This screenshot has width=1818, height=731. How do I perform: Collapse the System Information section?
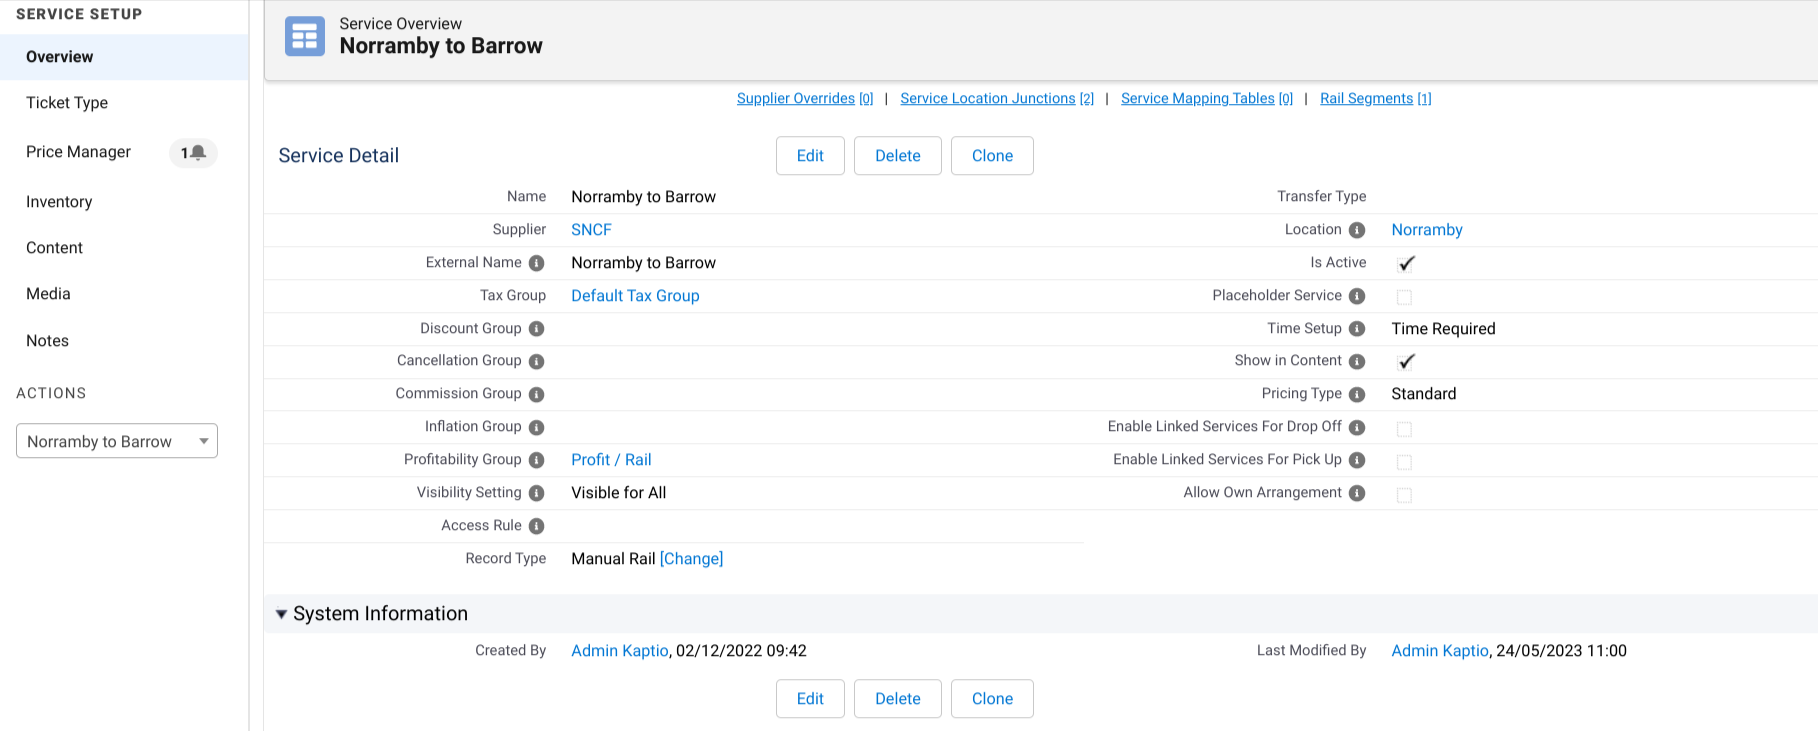click(282, 614)
